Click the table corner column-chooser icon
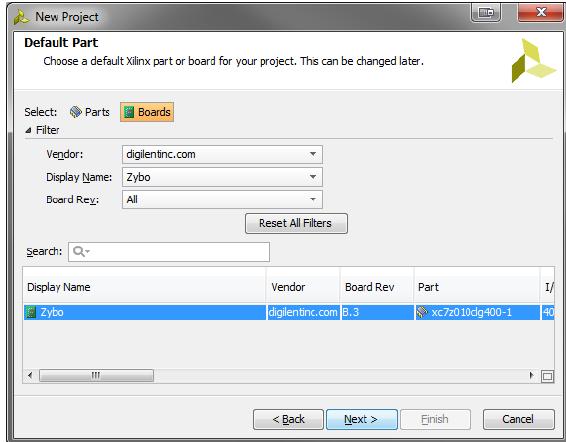This screenshot has height=442, width=566. [x=547, y=376]
